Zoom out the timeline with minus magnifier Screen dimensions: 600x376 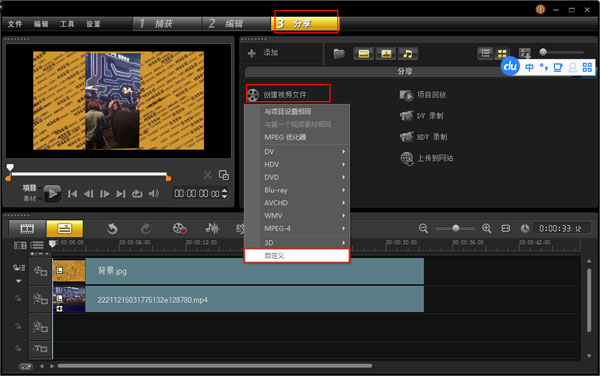pos(423,228)
